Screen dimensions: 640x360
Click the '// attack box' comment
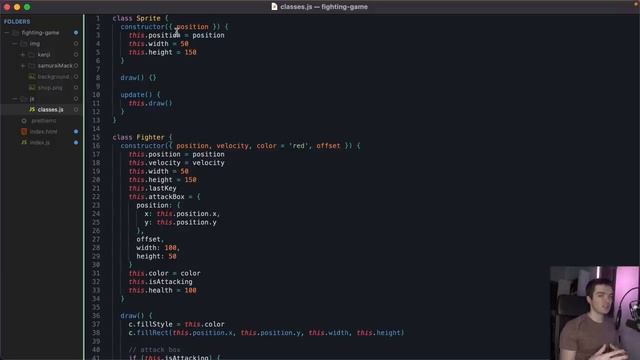[154, 350]
